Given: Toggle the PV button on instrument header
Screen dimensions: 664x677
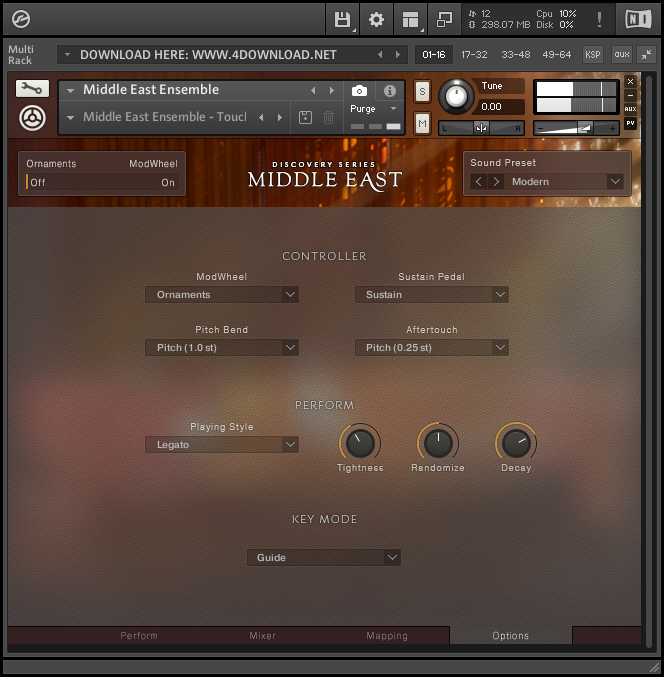Looking at the screenshot, I should 630,123.
